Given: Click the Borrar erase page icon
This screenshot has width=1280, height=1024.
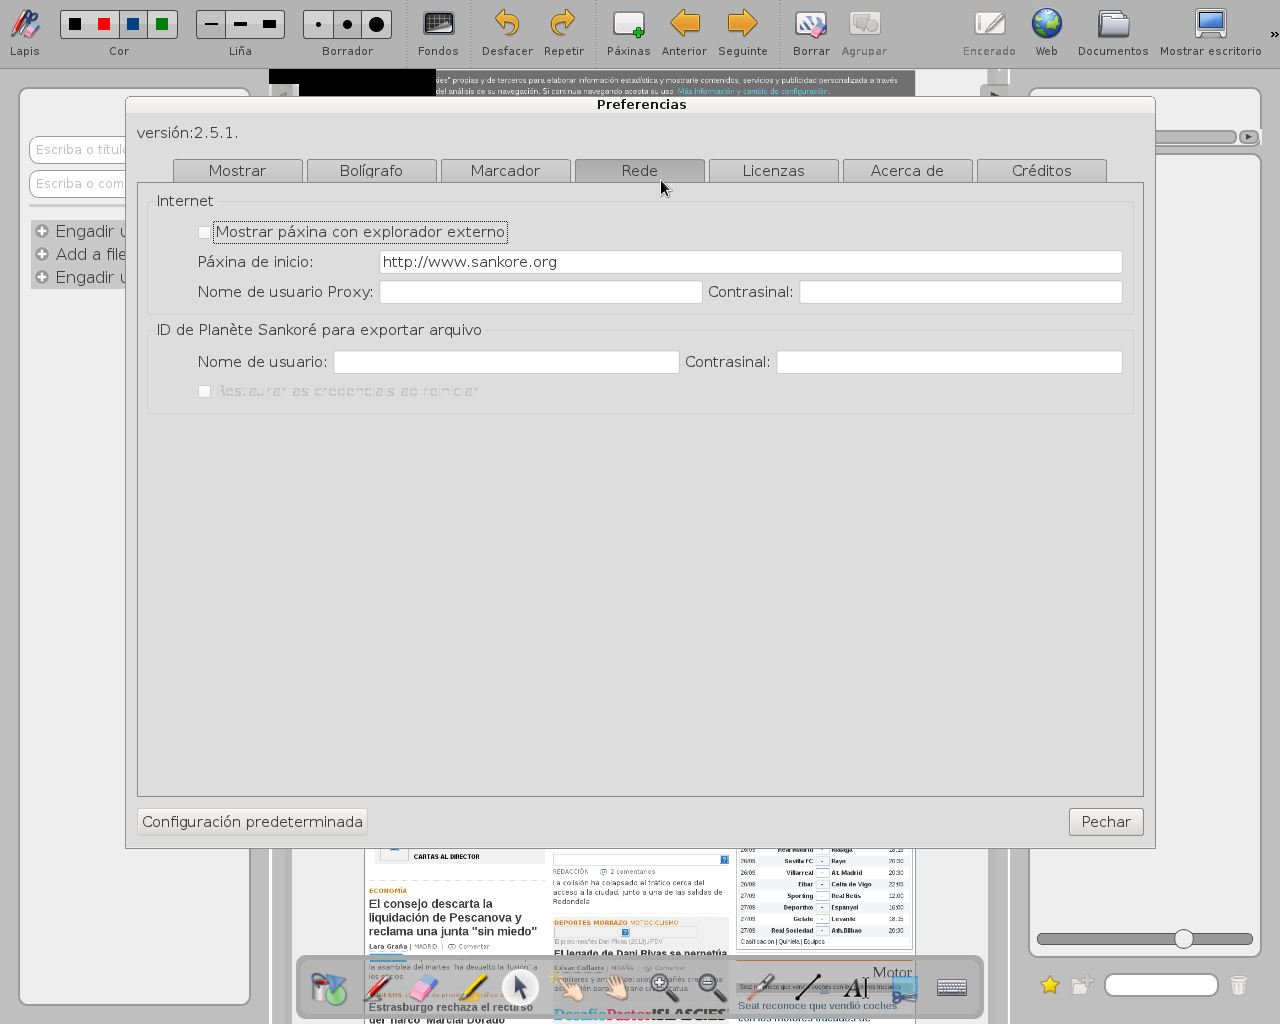Looking at the screenshot, I should 810,24.
